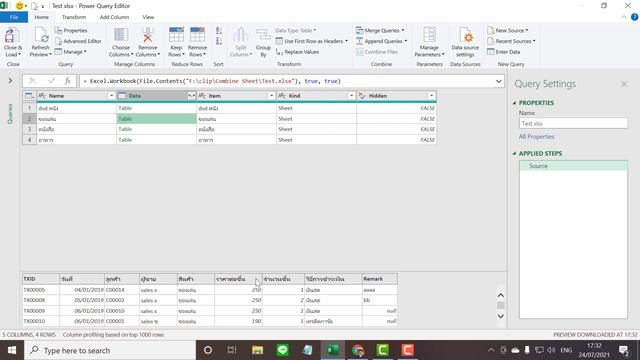Click the table select-all corner icon
The height and width of the screenshot is (360, 640).
pos(29,96)
